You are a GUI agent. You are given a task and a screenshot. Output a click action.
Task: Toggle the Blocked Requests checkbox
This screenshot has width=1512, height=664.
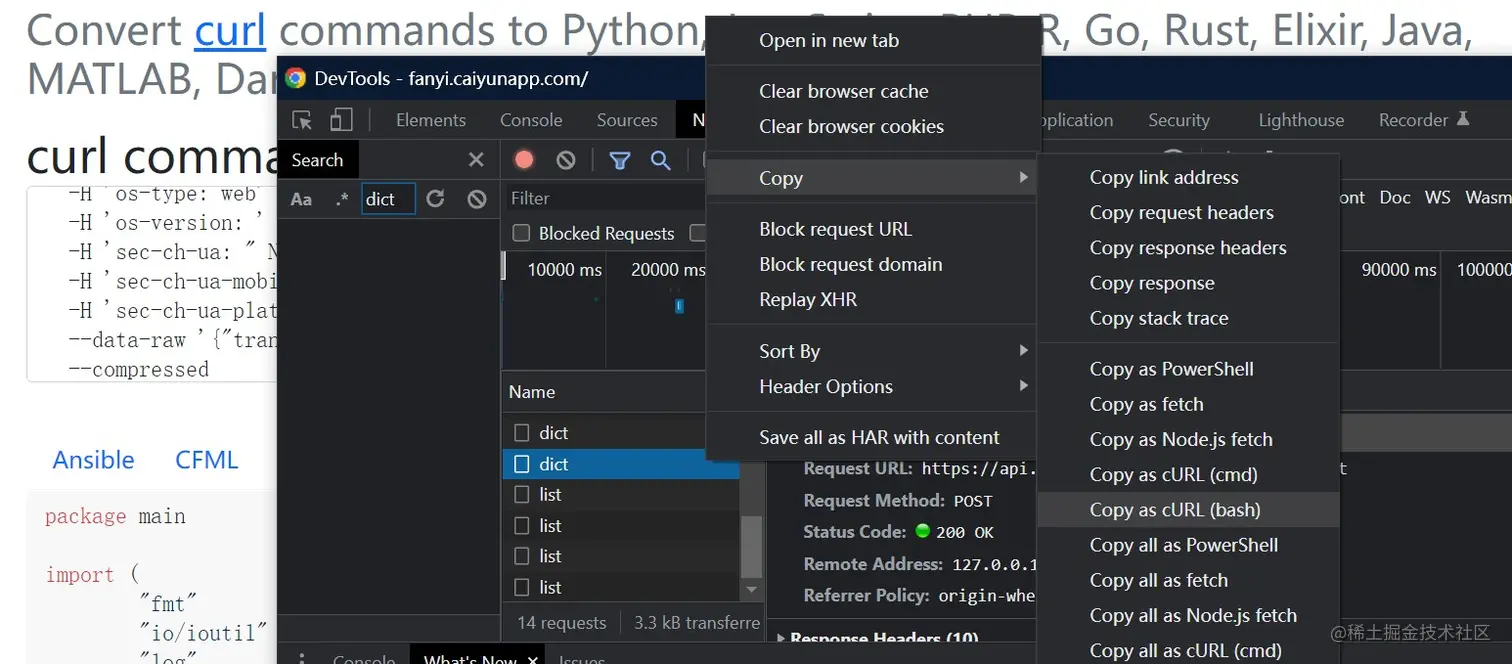521,233
